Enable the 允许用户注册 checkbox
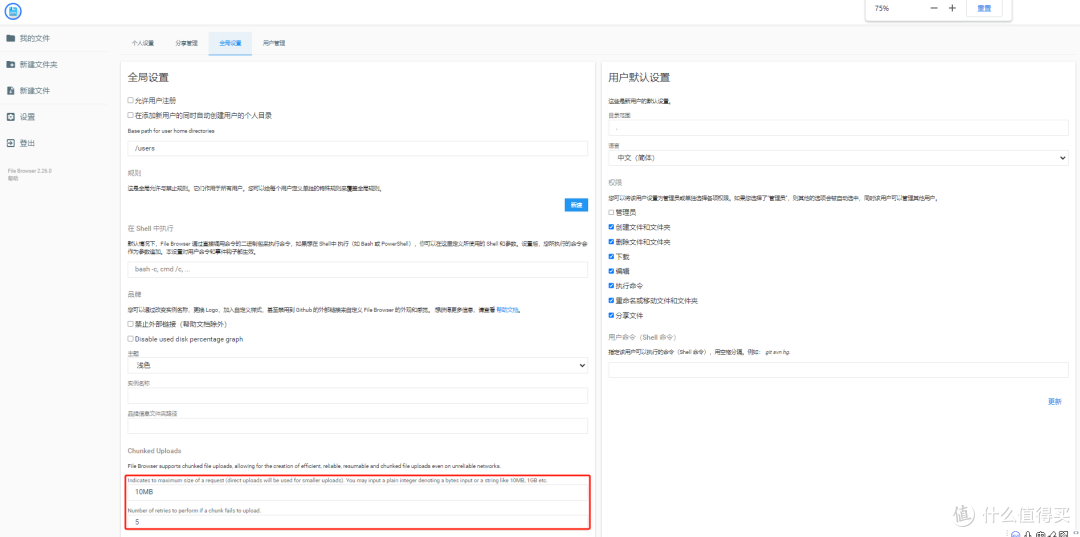 (130, 101)
